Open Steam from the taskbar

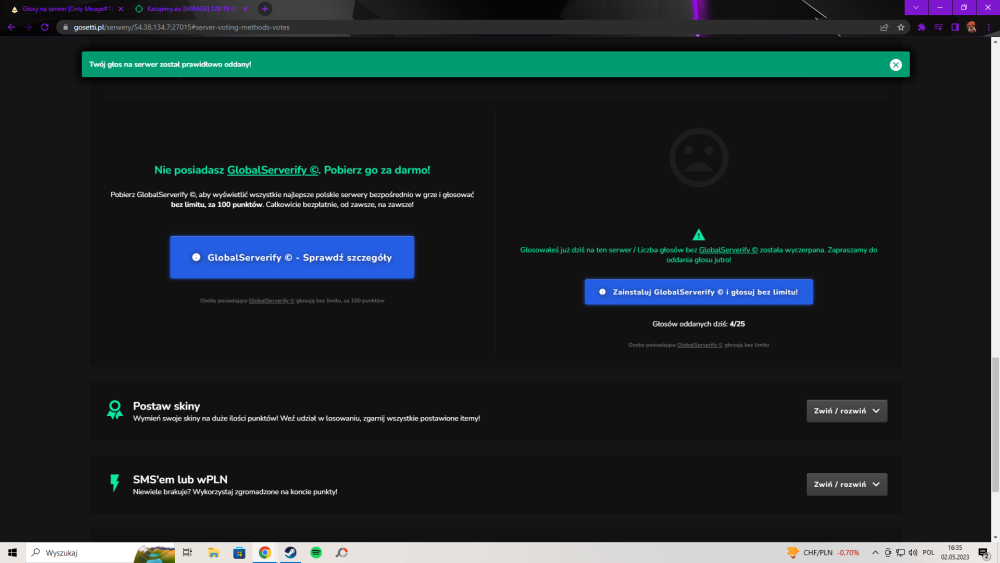point(290,552)
